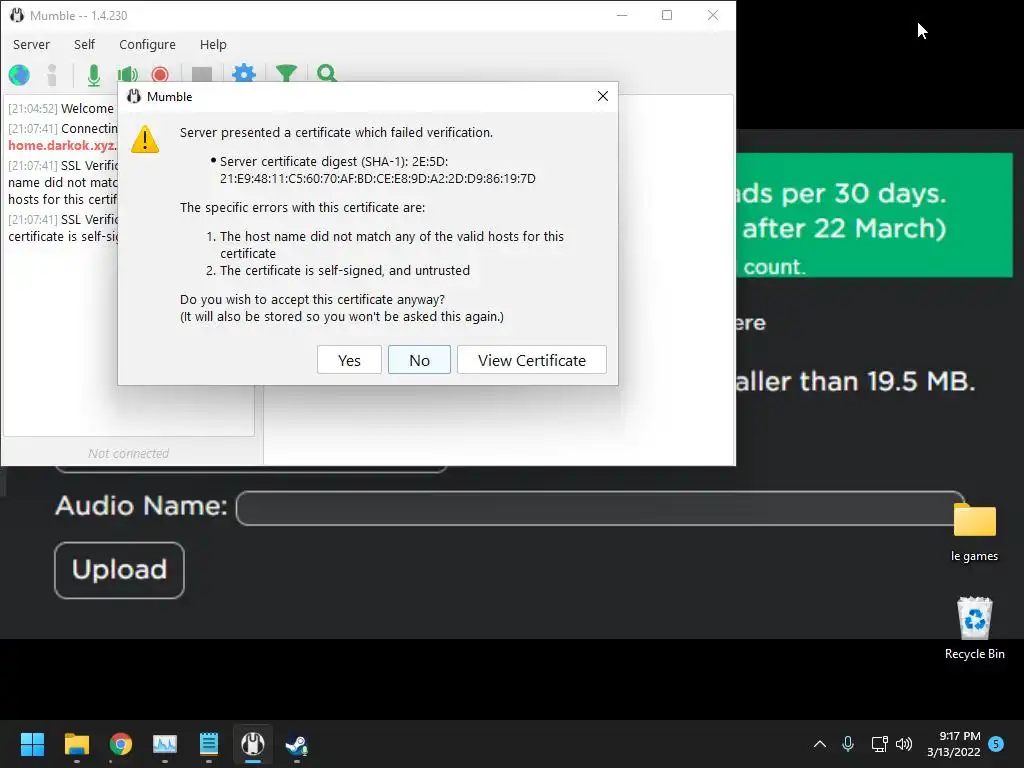Open Steam from taskbar
This screenshot has width=1024, height=768.
[296, 744]
